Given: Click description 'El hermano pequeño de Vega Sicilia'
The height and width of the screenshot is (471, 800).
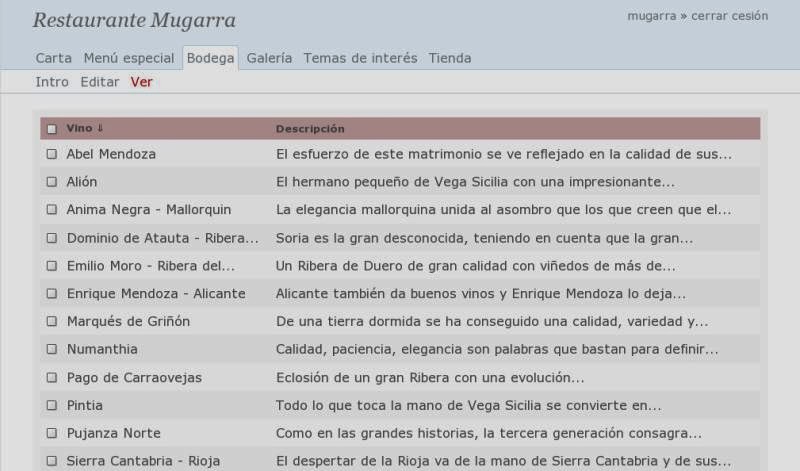Looking at the screenshot, I should point(476,182).
